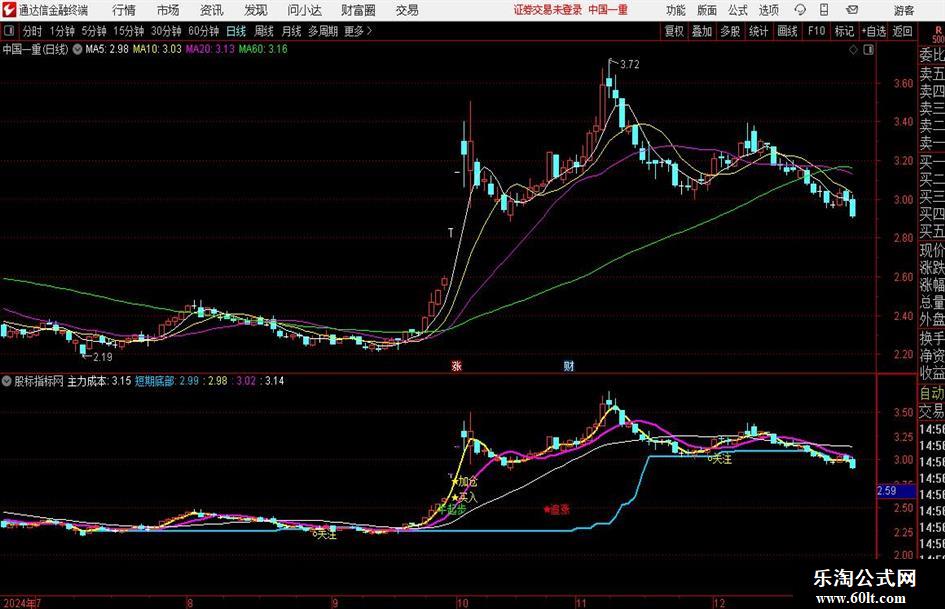Viewport: 945px width, 609px height.
Task: Open the 发现 menu
Action: (256, 10)
